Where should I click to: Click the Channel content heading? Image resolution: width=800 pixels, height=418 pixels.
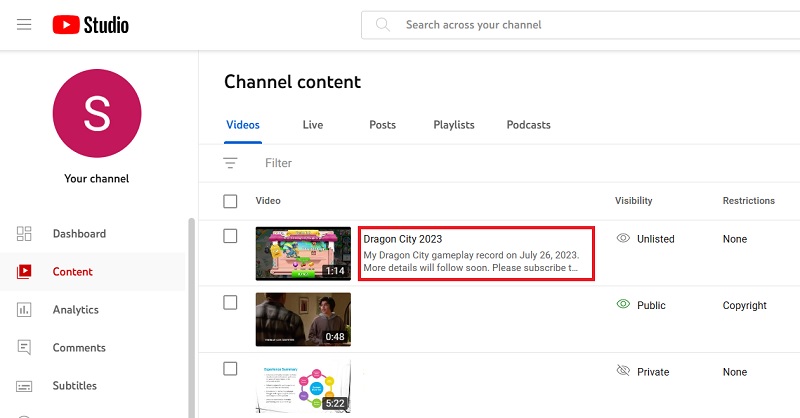pos(292,82)
